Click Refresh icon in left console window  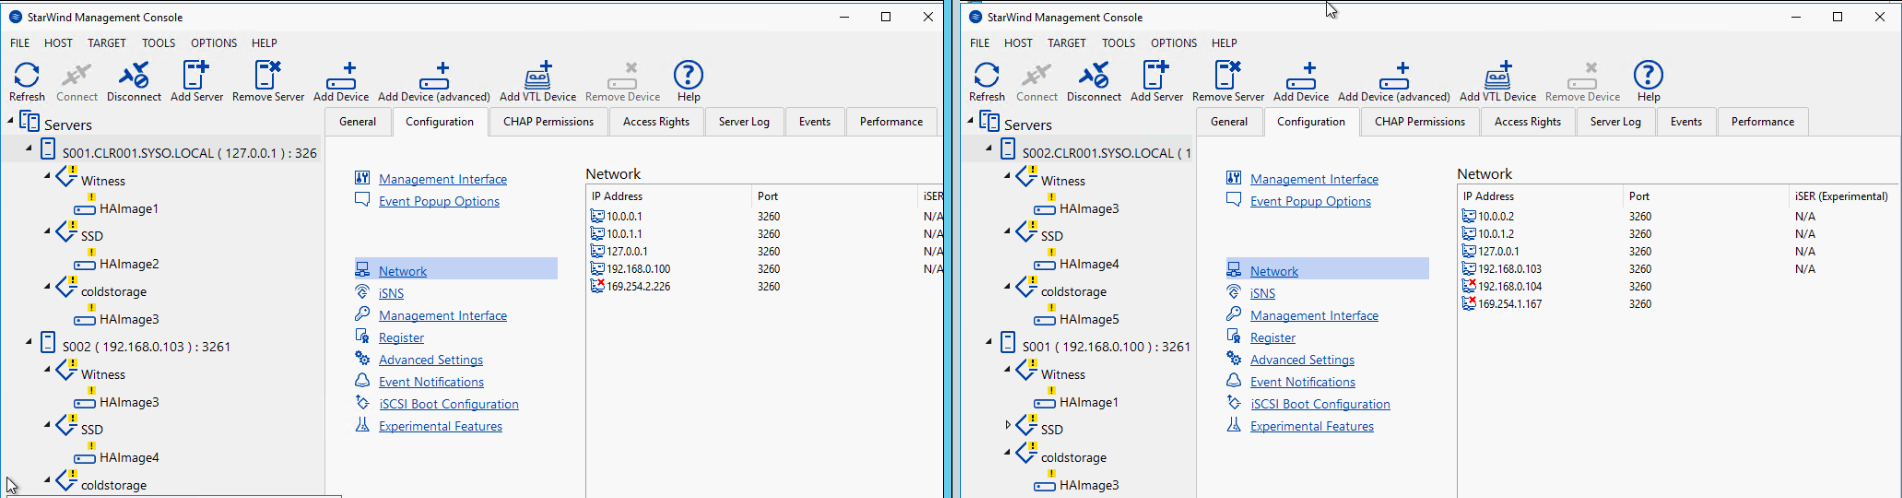tap(27, 81)
